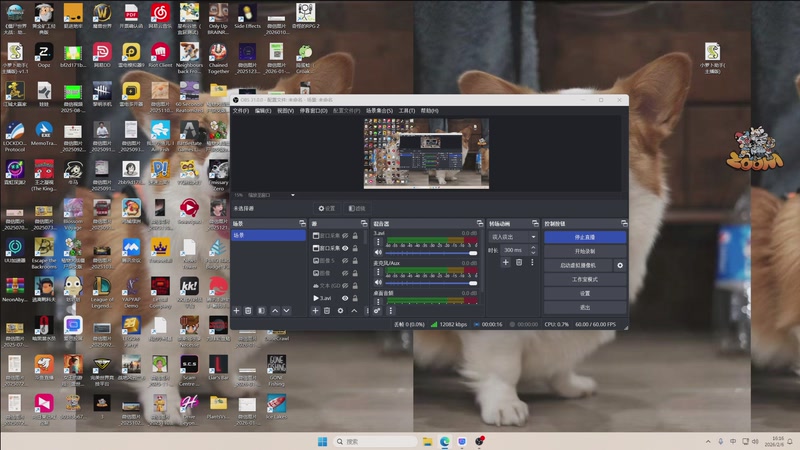
Task: Open the 麦克风/Aux channel options dots
Action: click(378, 272)
